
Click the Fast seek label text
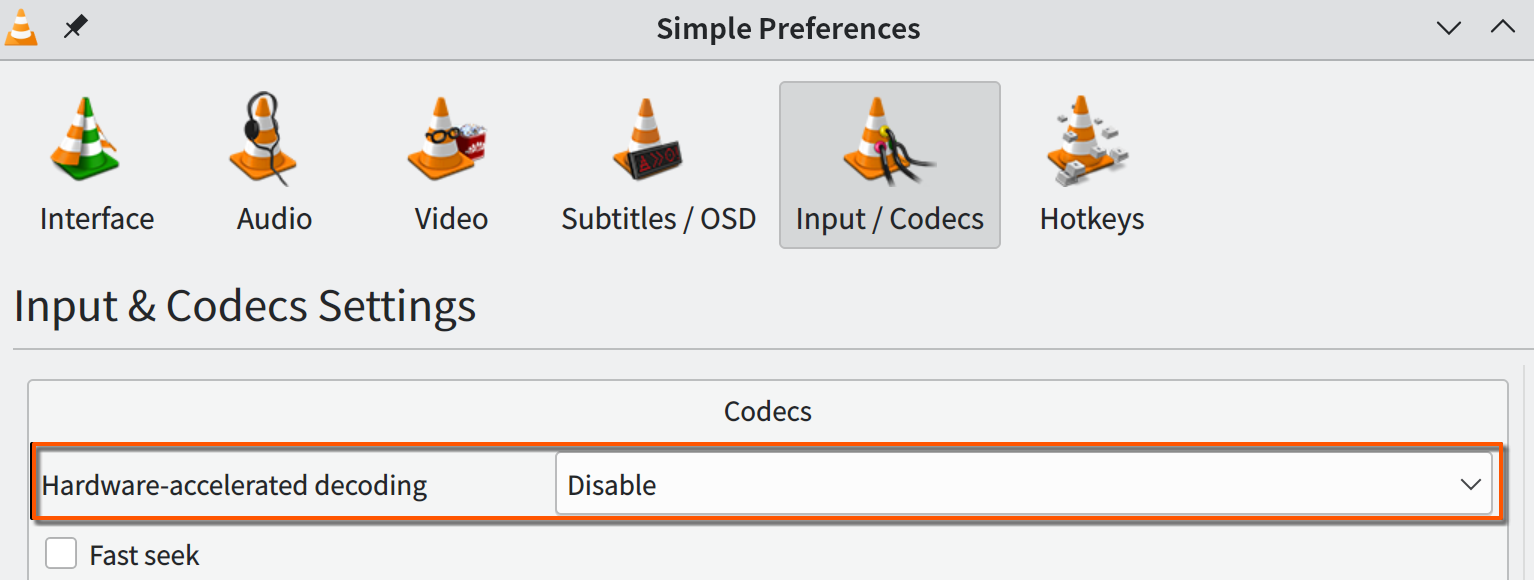pyautogui.click(x=145, y=556)
